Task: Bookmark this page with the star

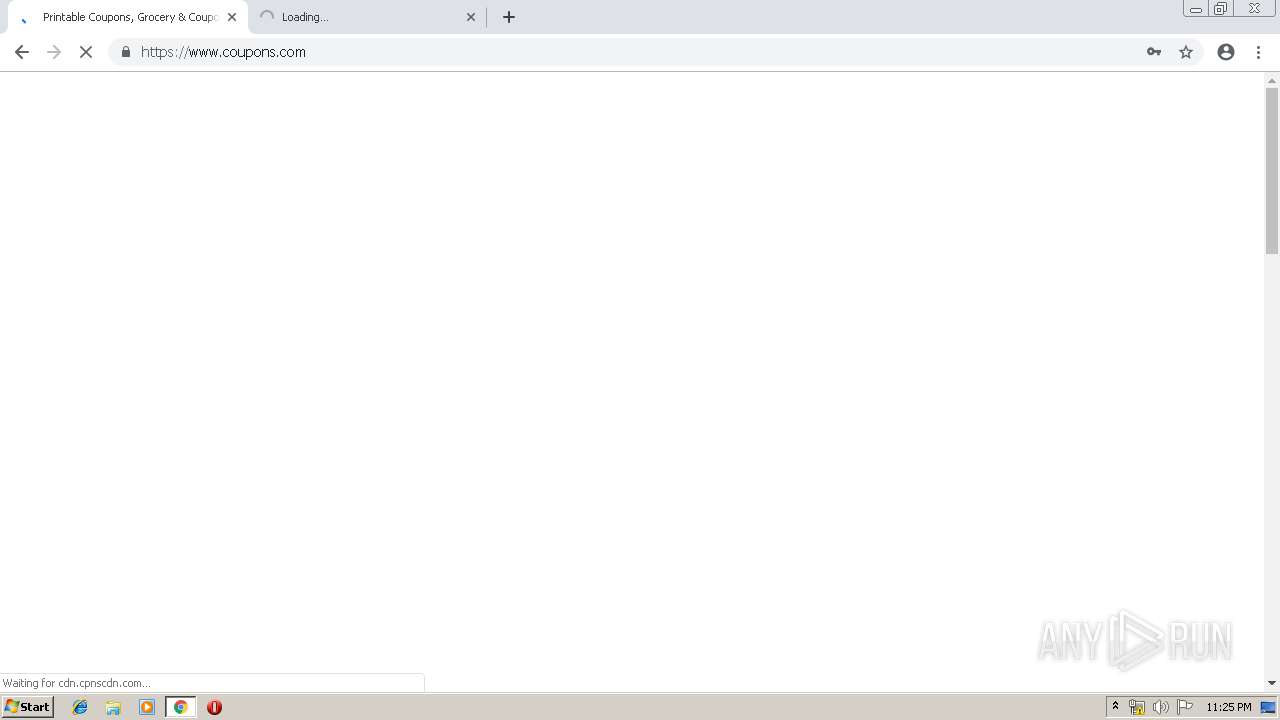Action: [x=1186, y=52]
